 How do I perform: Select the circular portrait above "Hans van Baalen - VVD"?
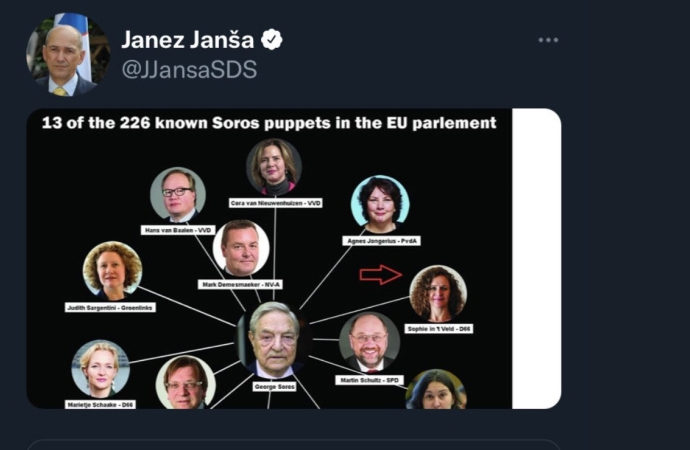pos(178,195)
